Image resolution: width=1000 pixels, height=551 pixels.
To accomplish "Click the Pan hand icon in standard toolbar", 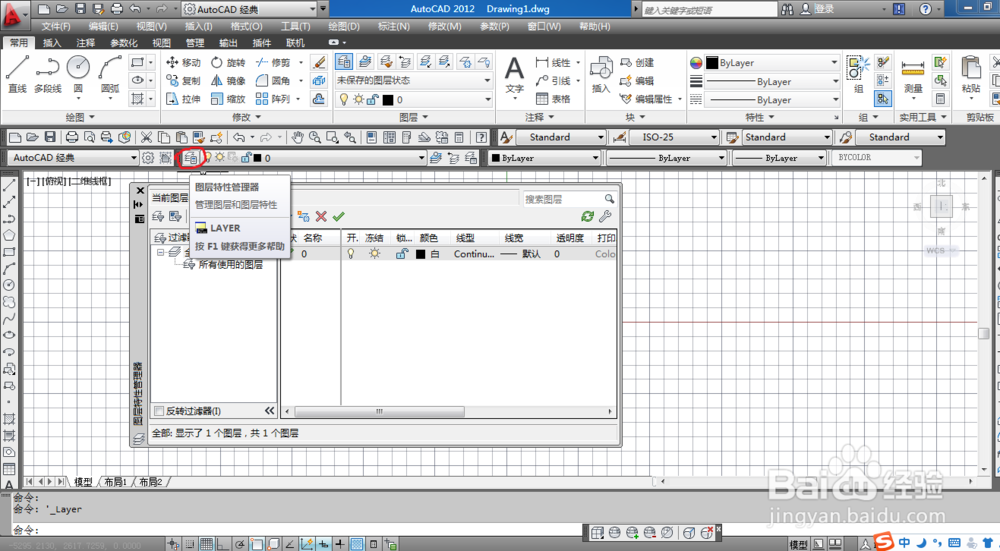I will coord(297,137).
